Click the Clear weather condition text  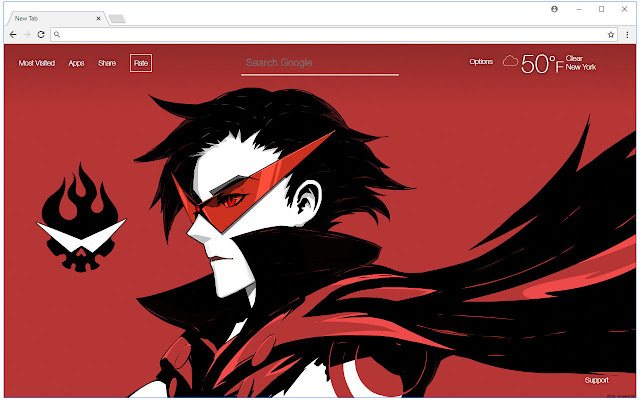[x=574, y=58]
